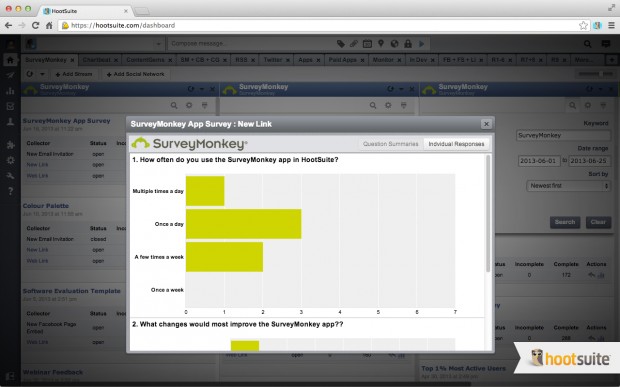Switch to the Chartbeat tab

tap(96, 60)
